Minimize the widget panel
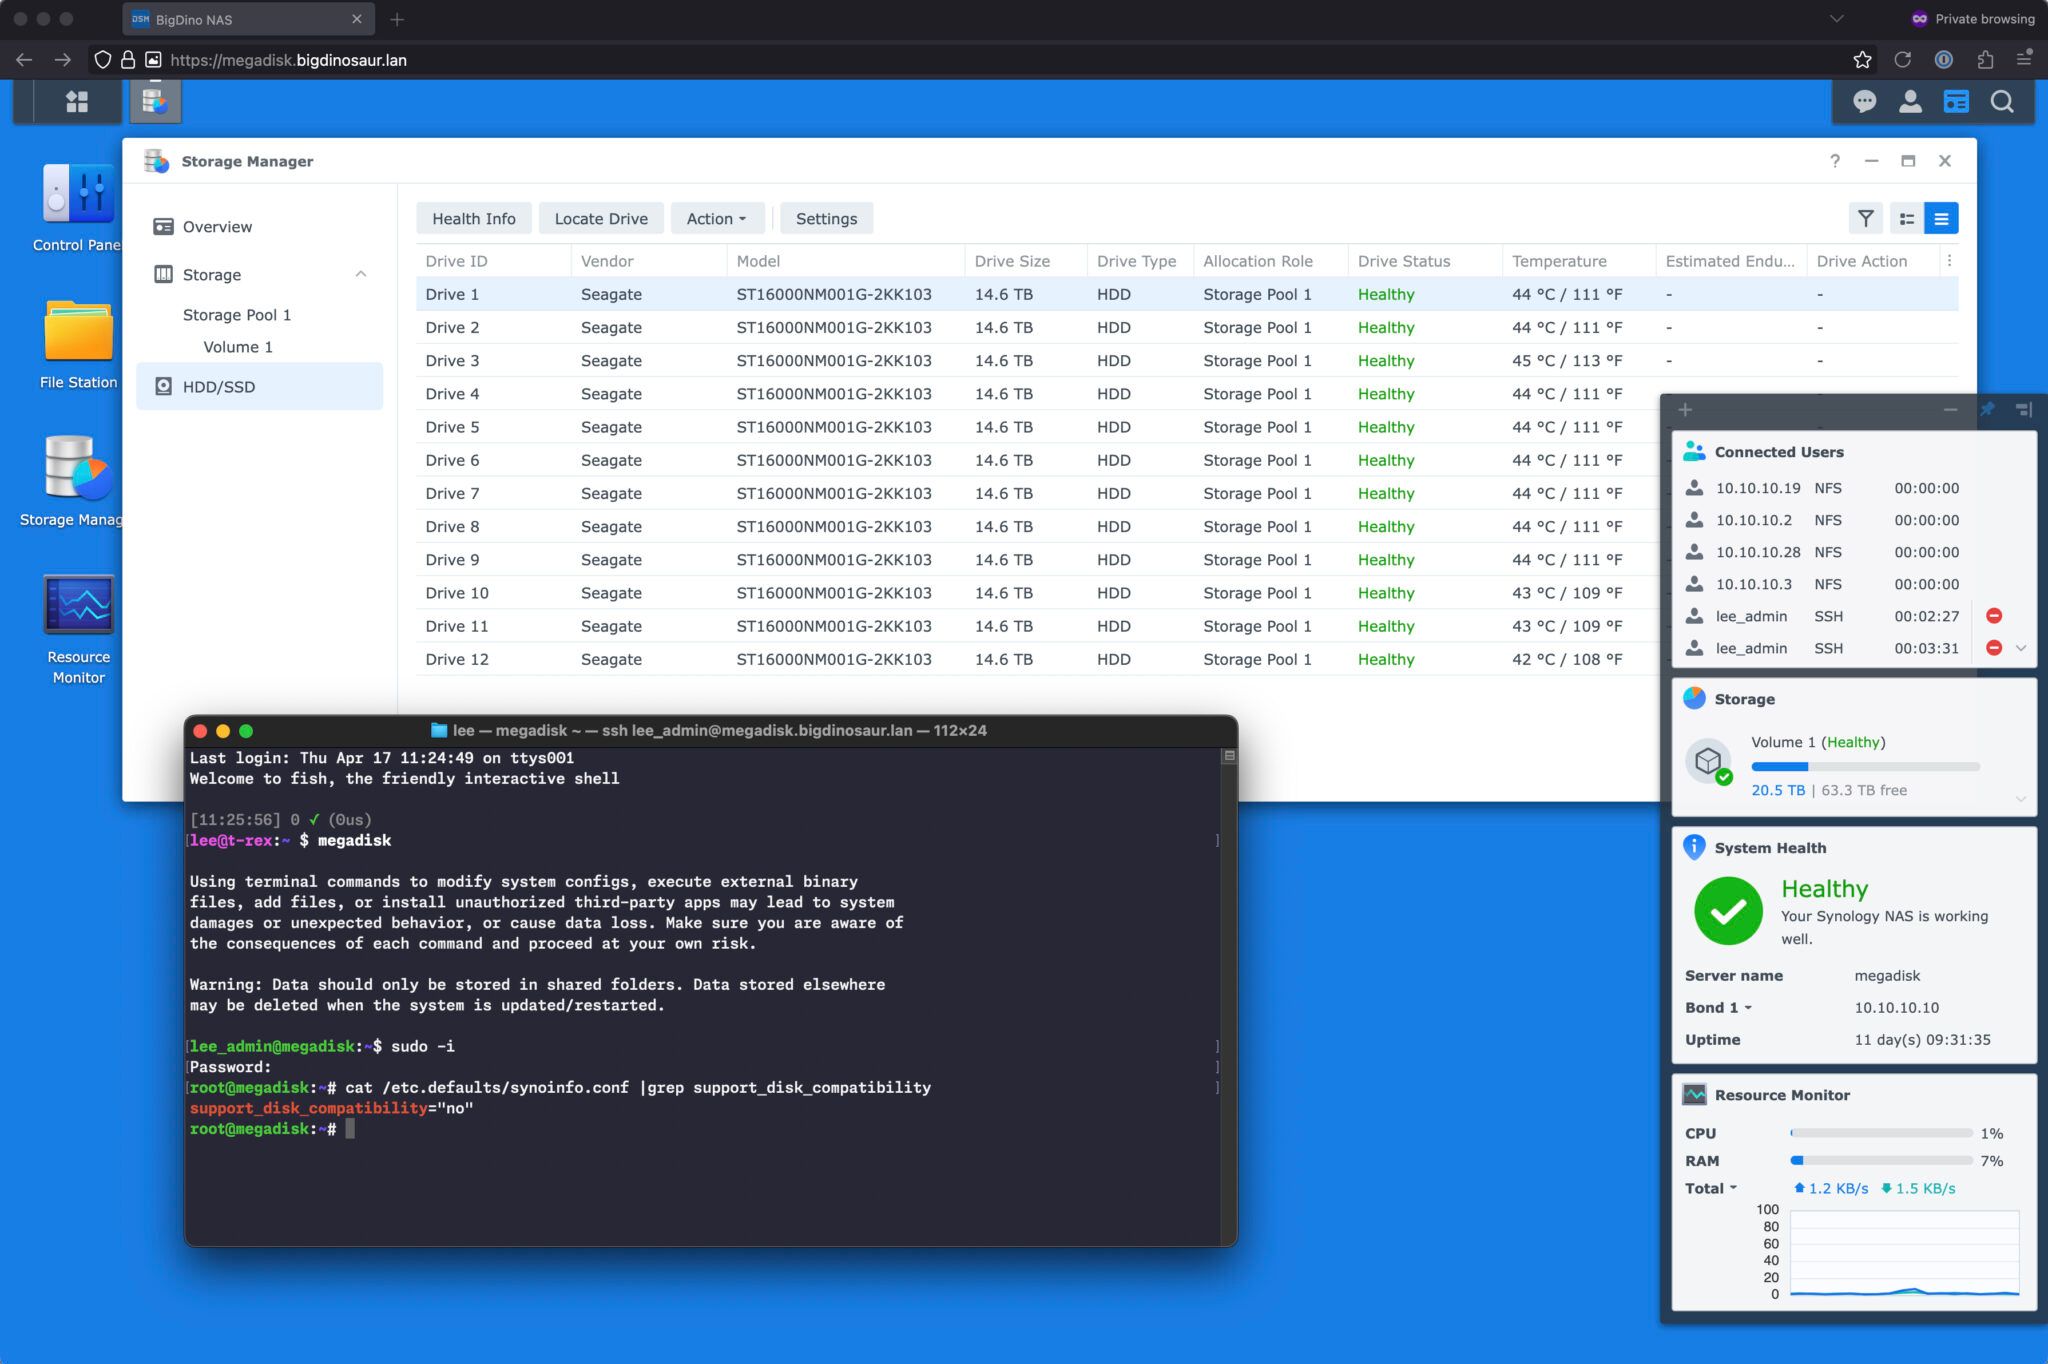2048x1364 pixels. [x=1950, y=410]
